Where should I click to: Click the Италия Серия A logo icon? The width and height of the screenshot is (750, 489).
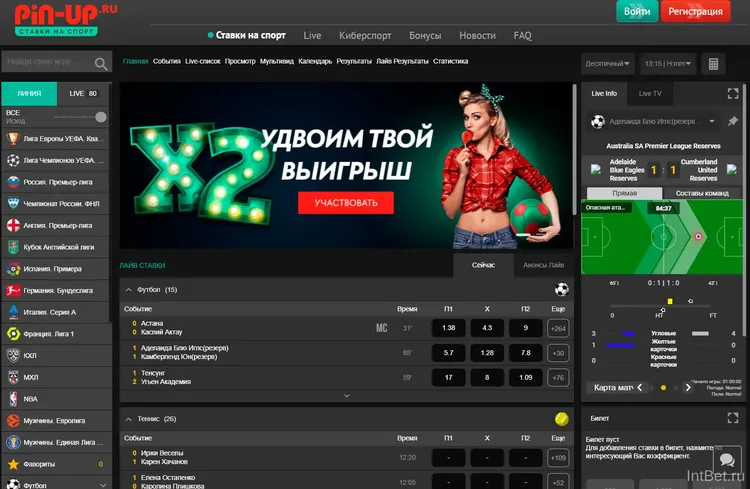coord(13,312)
